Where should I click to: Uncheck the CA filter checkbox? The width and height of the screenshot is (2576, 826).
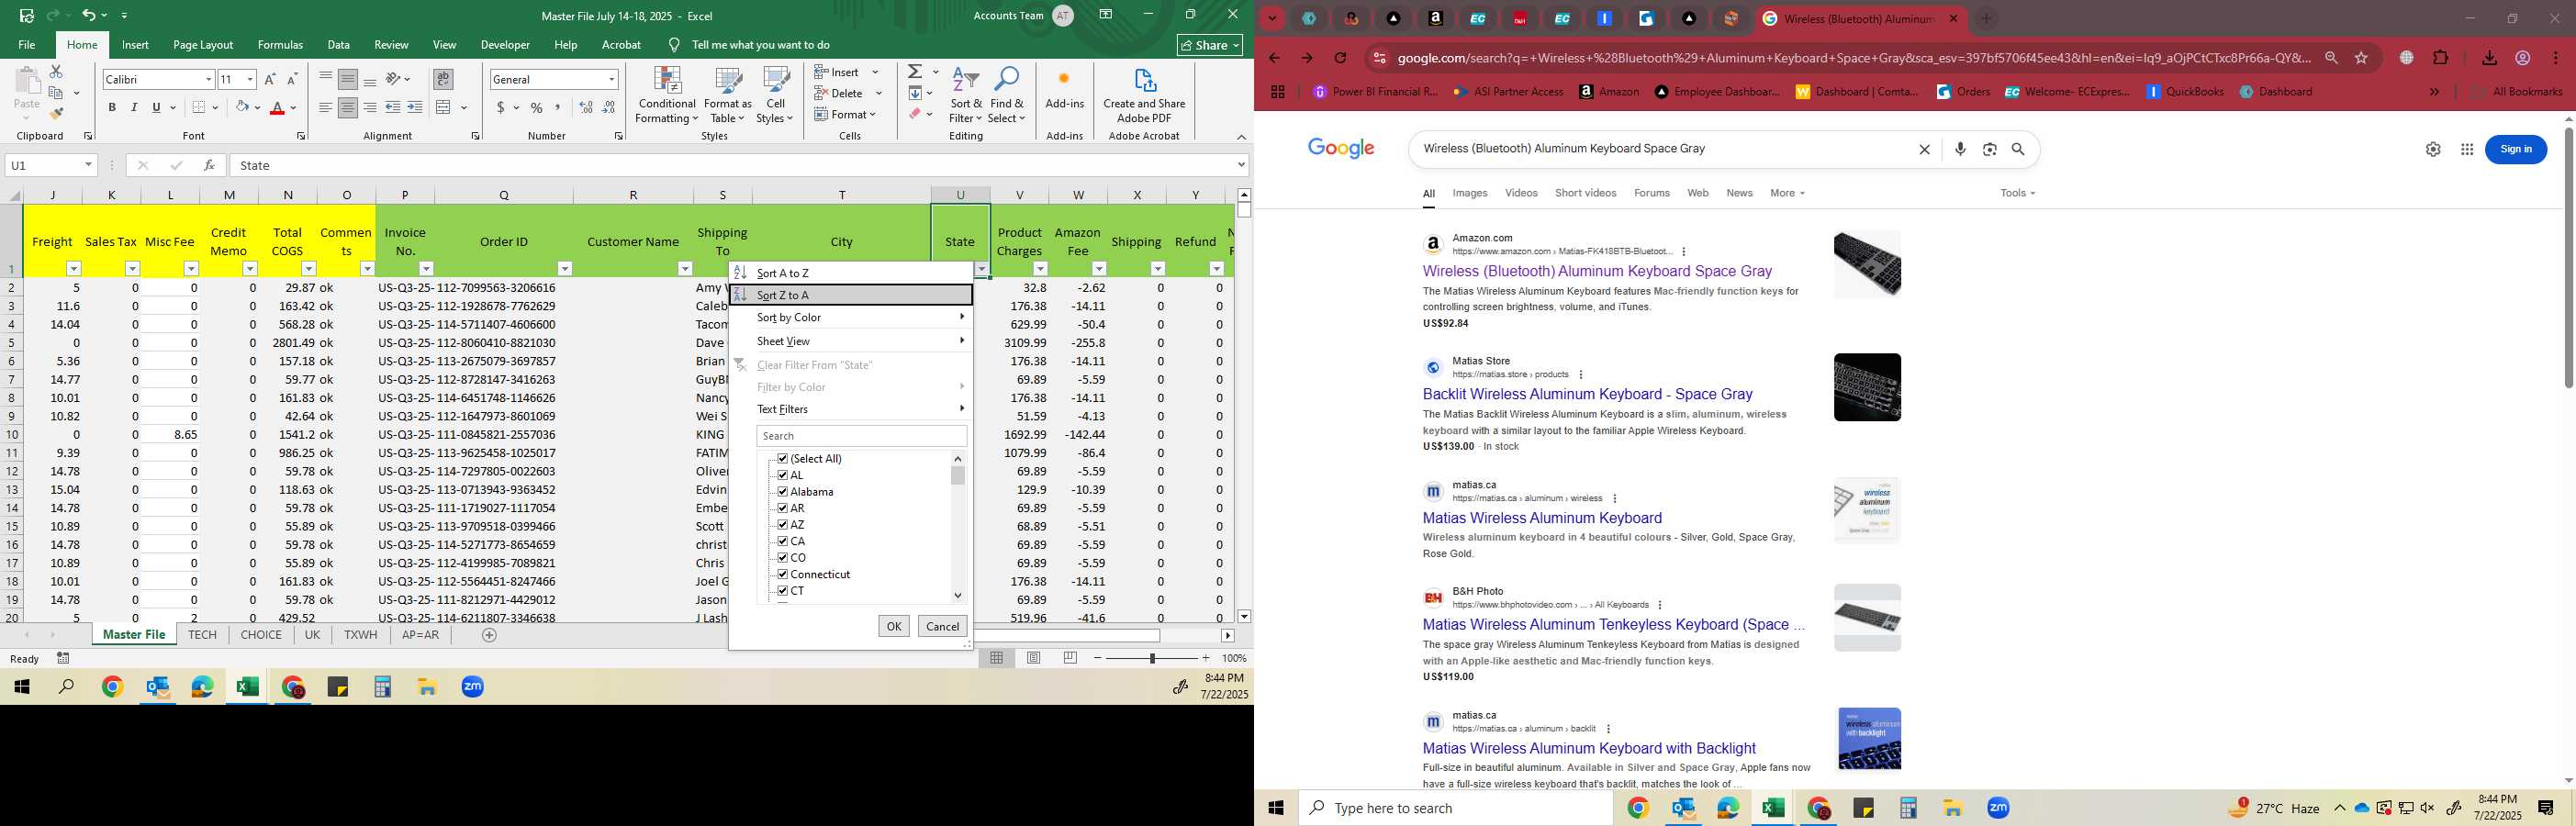coord(782,541)
